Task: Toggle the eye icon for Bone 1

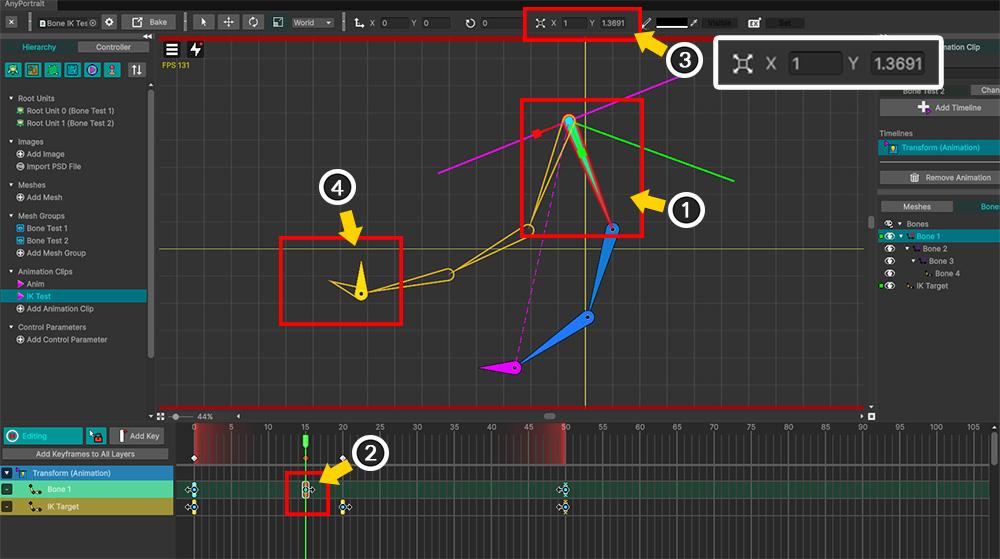Action: tap(890, 236)
